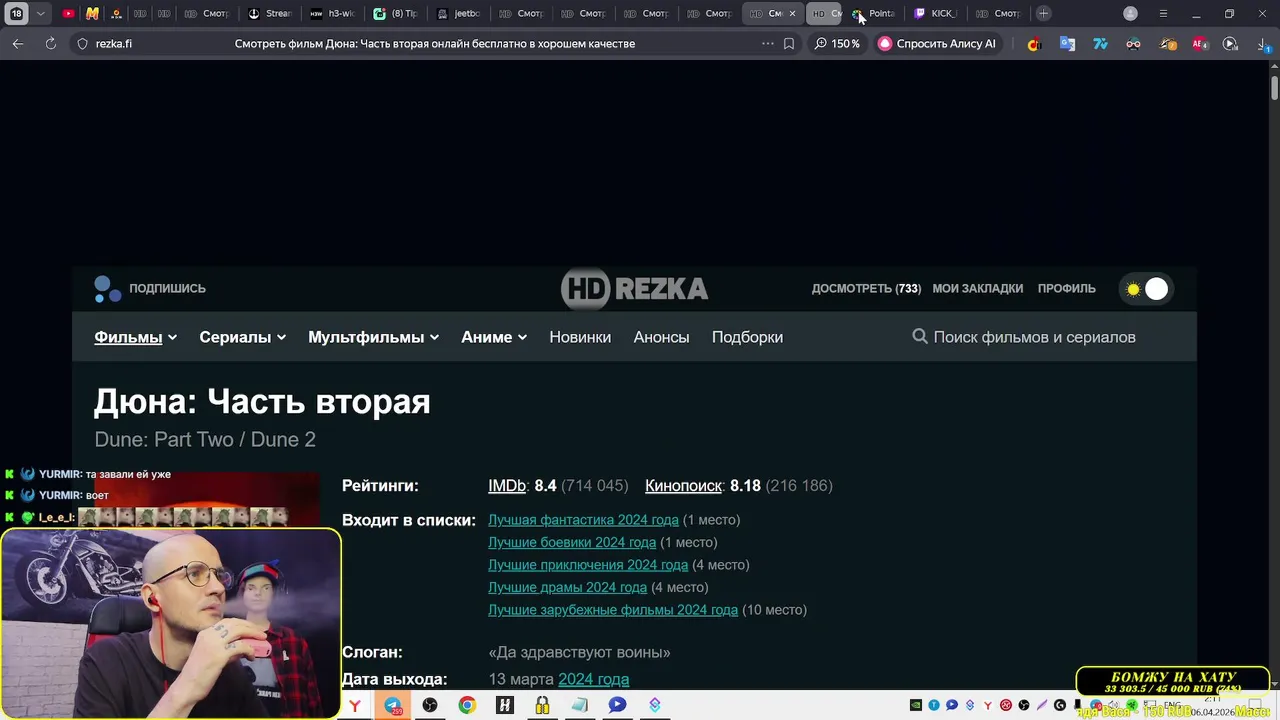The height and width of the screenshot is (720, 1280).
Task: Open the browser hamburger menu
Action: (x=1163, y=13)
